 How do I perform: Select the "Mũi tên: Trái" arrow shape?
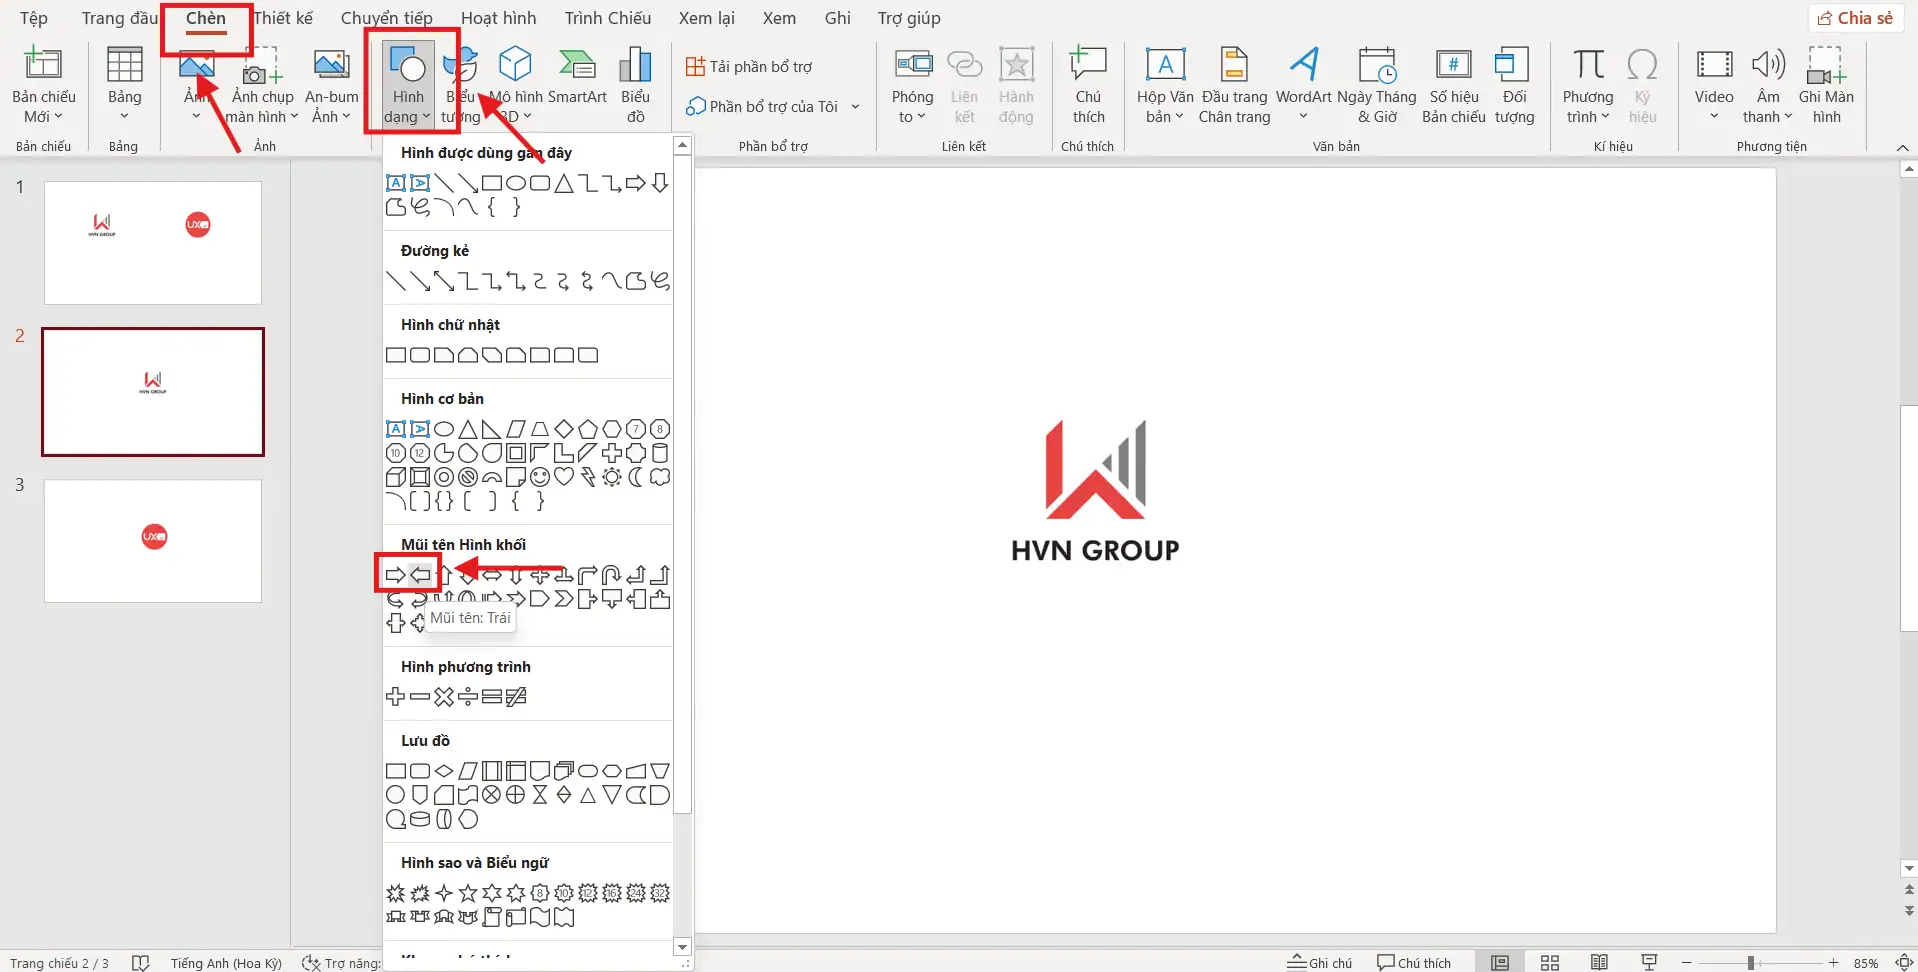(421, 574)
